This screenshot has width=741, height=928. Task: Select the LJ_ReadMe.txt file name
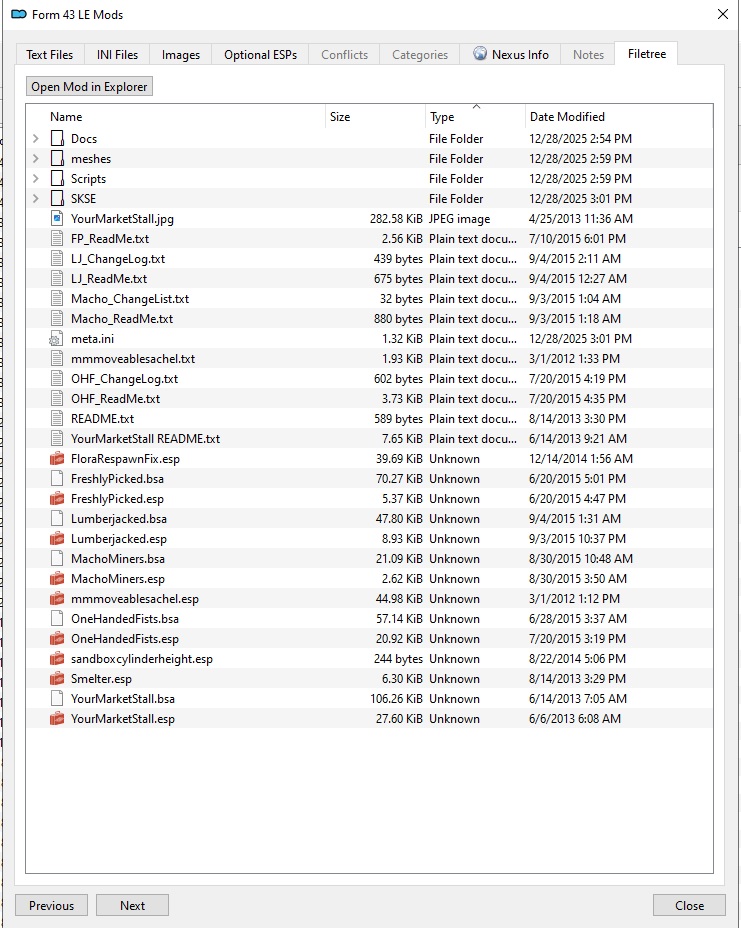pos(109,279)
